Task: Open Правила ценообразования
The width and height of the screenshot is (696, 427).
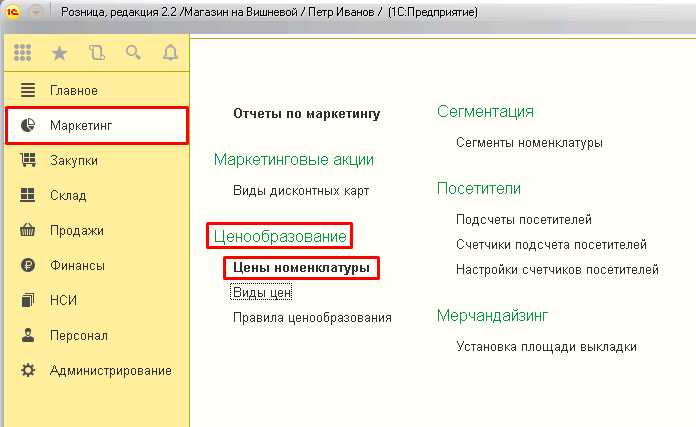Action: pyautogui.click(x=312, y=318)
